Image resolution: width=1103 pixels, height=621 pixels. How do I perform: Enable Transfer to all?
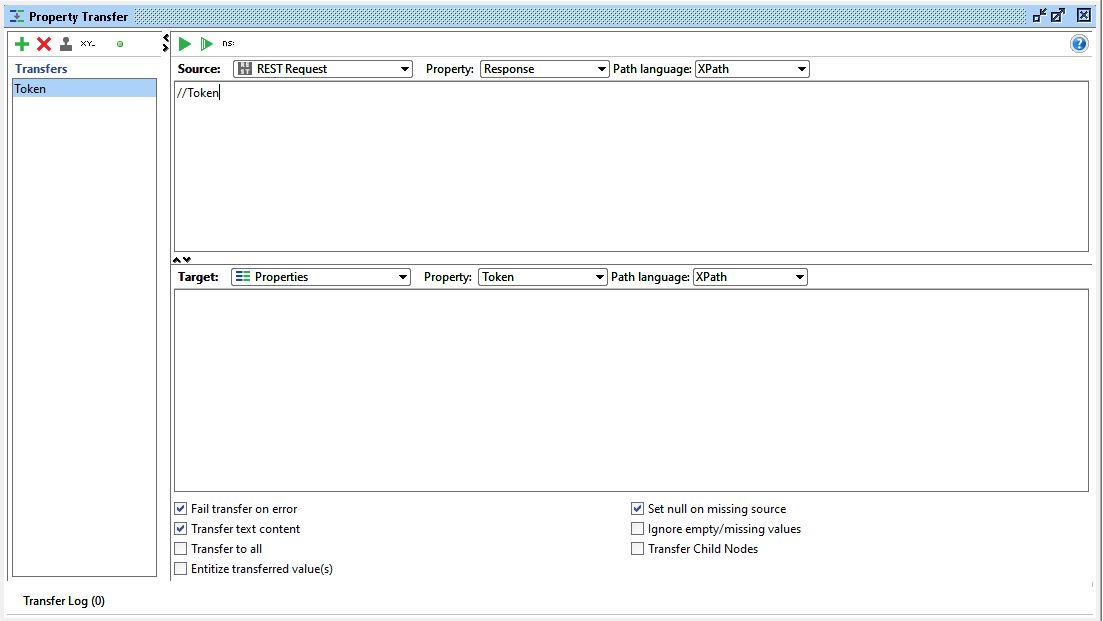[181, 549]
